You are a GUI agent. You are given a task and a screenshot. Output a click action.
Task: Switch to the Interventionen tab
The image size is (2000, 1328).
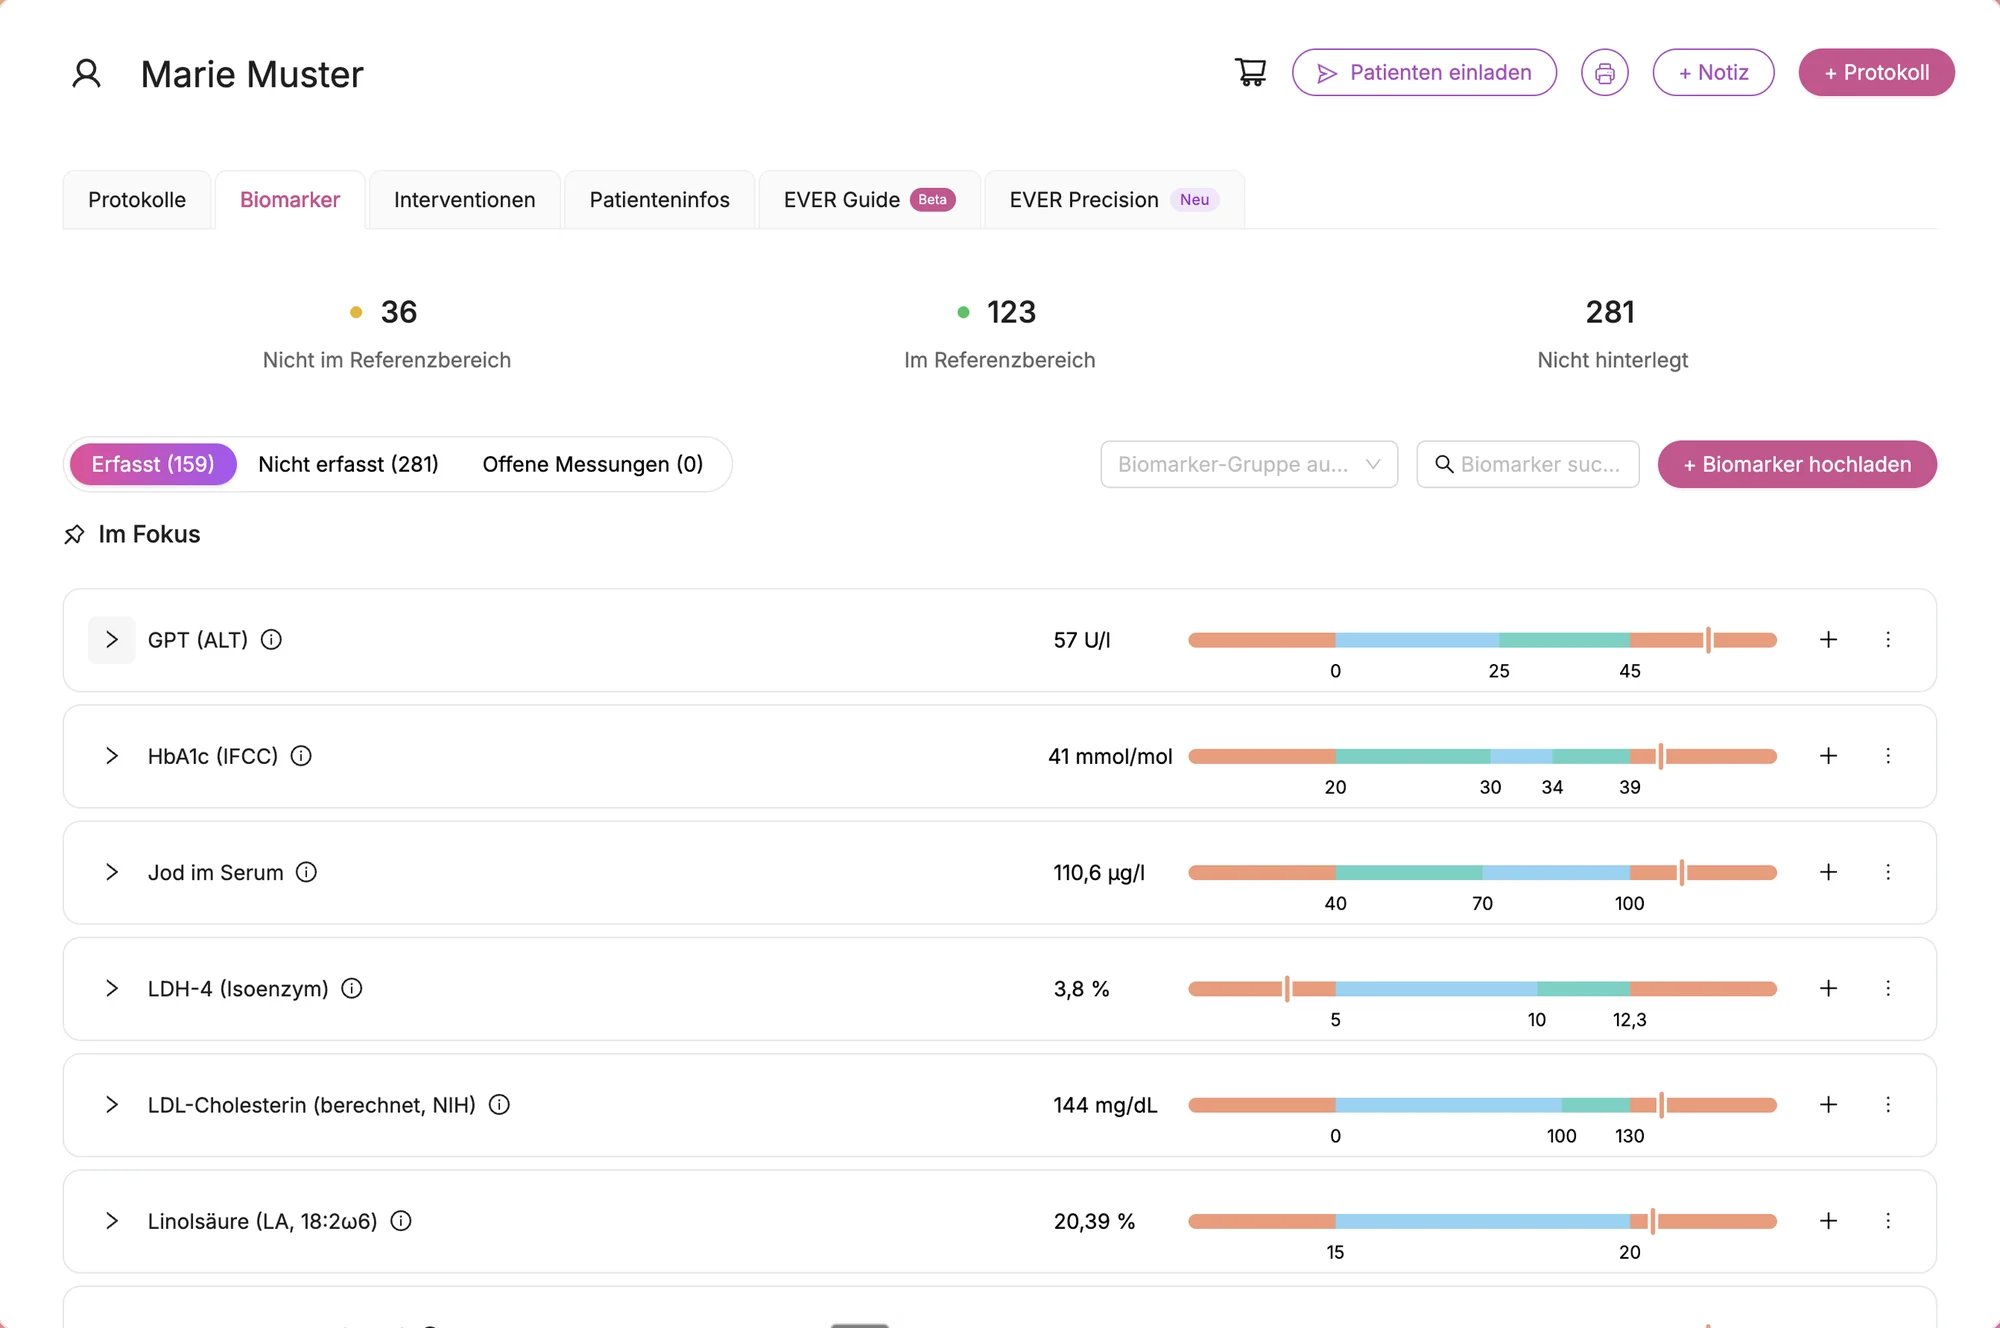(464, 200)
